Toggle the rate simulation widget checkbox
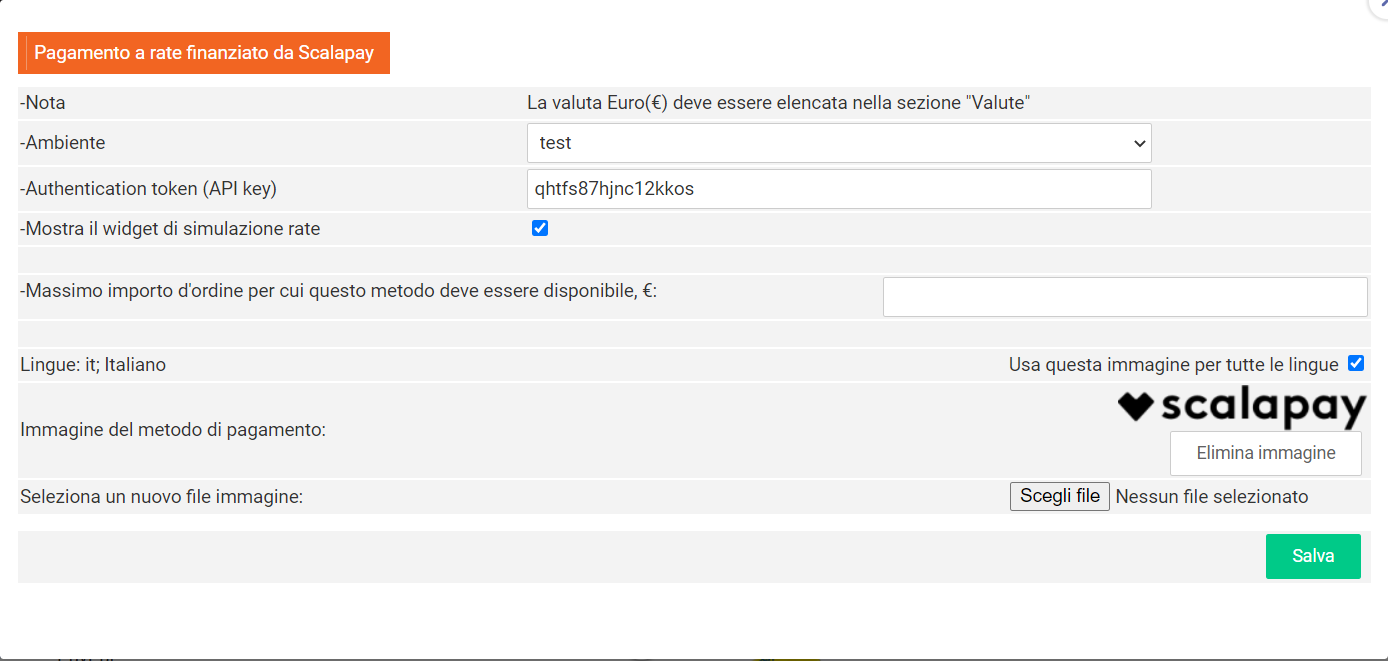 [540, 228]
